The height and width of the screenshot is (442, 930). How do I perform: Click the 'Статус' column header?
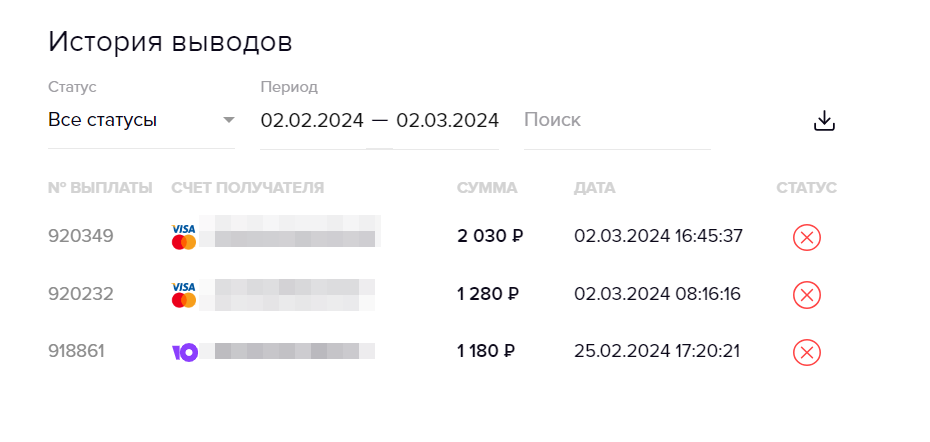pos(806,187)
